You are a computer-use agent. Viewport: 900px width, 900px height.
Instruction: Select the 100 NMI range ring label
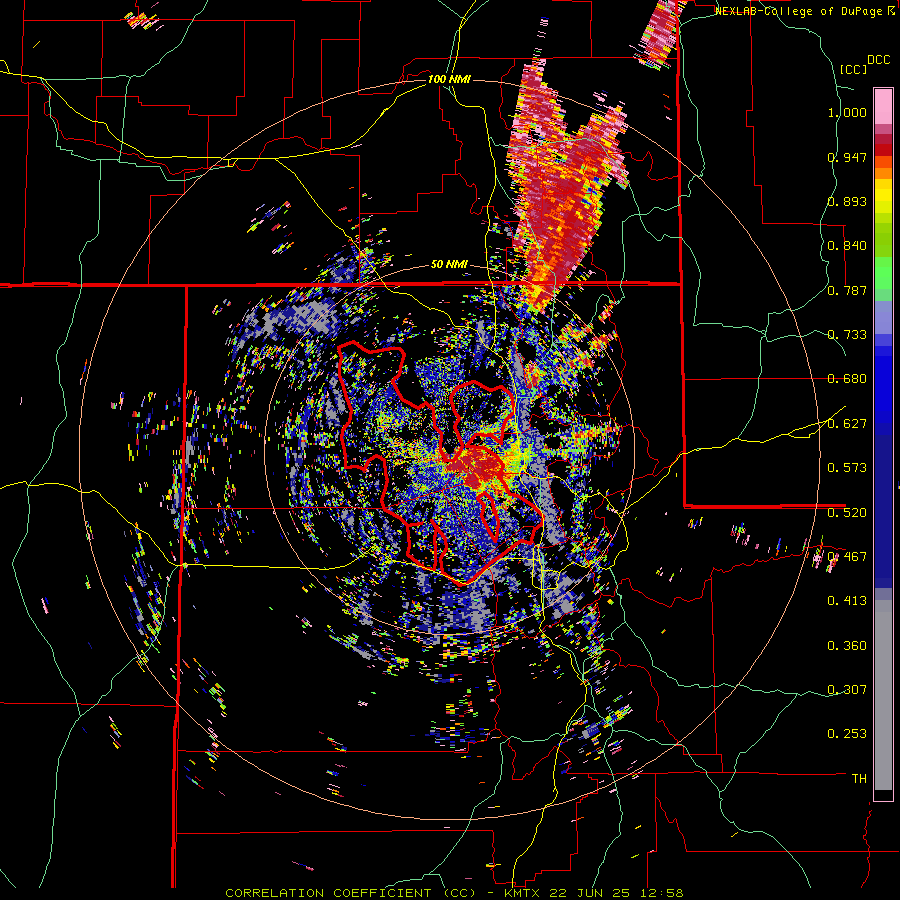click(449, 79)
